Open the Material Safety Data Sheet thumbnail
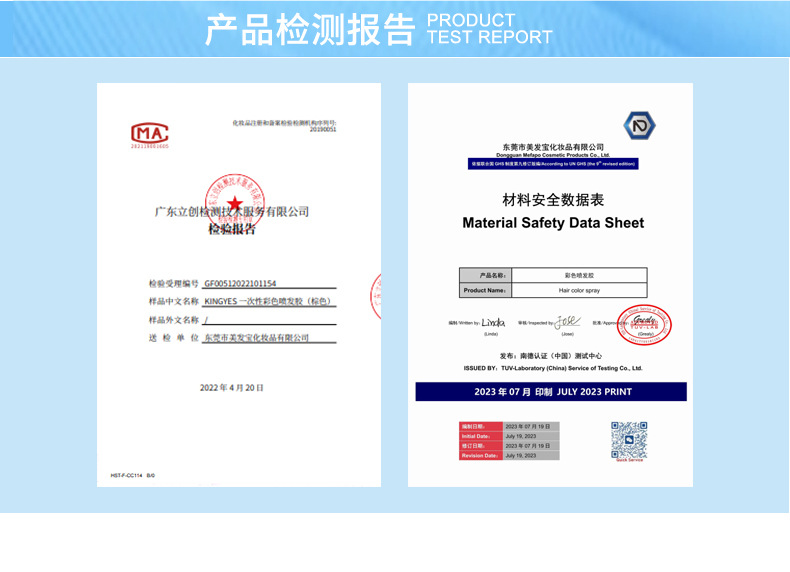Screen dimensions: 790x572 (550, 285)
